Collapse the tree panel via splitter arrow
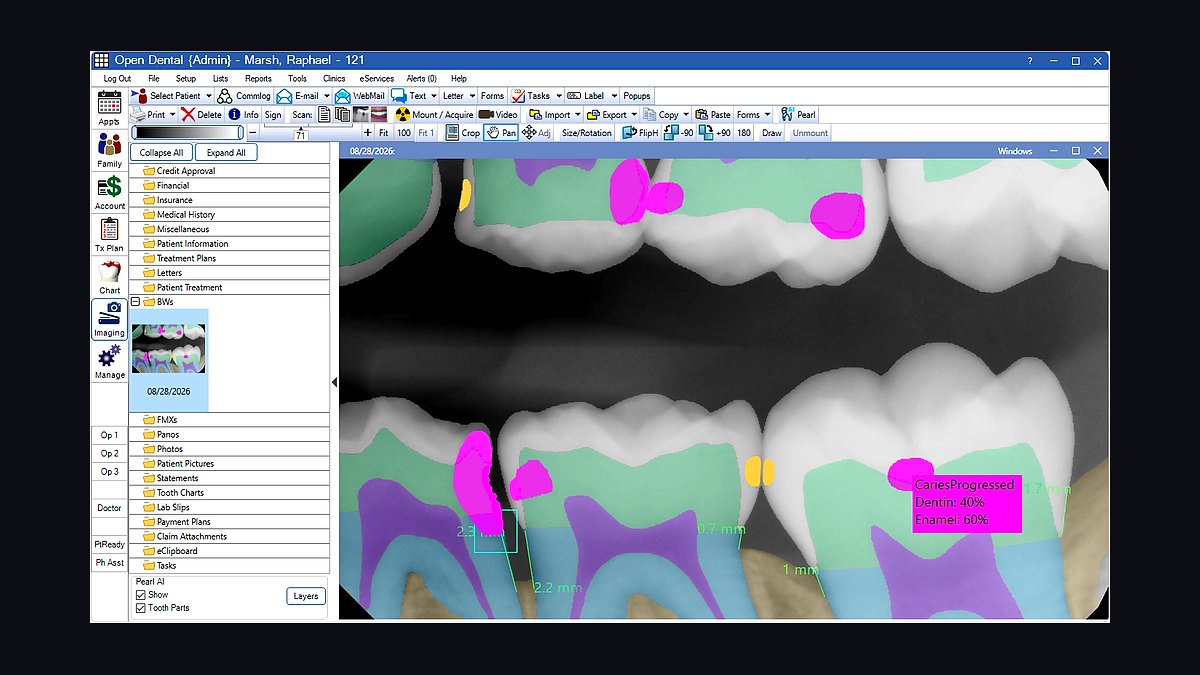The height and width of the screenshot is (675, 1200). coord(334,382)
